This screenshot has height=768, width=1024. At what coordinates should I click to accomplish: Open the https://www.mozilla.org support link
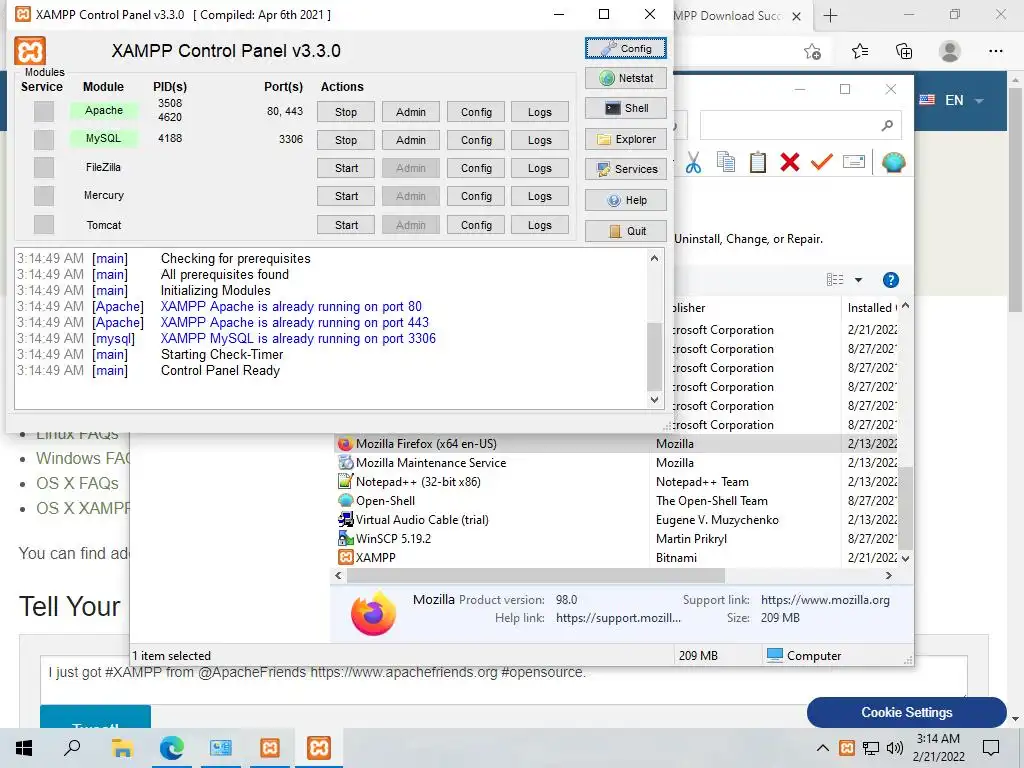(825, 600)
